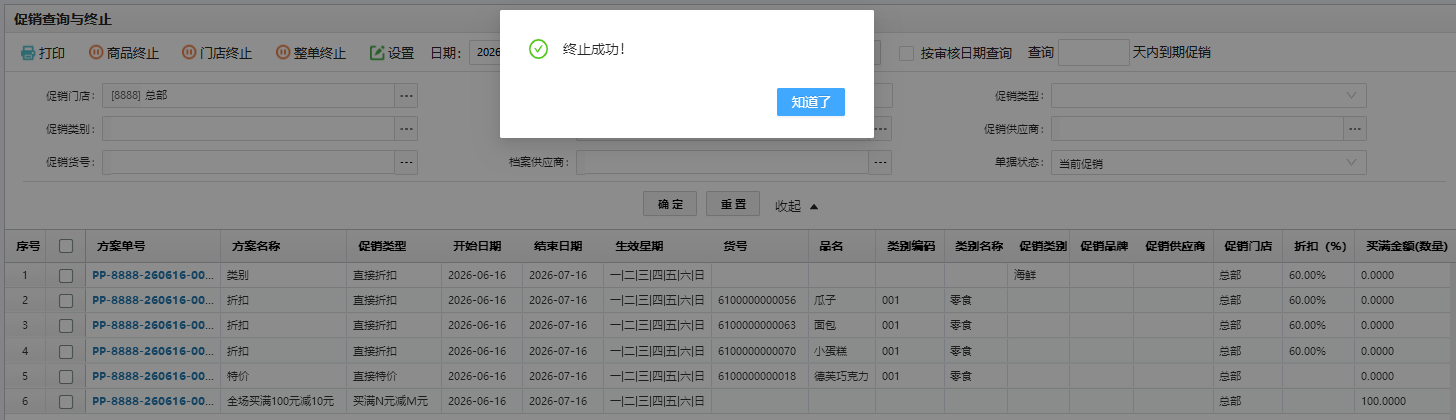Sort by the 方案名称 column header
Image resolution: width=1456 pixels, height=420 pixels.
256,246
